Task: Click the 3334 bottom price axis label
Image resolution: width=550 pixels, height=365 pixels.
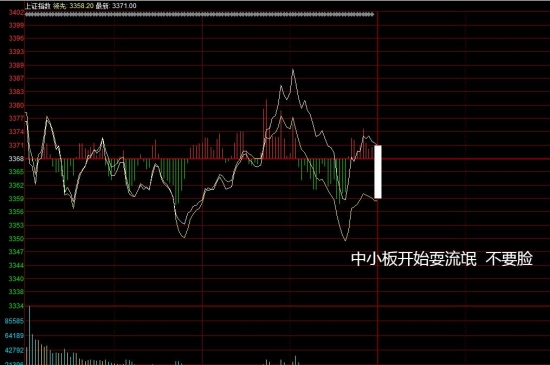Action: tap(16, 306)
